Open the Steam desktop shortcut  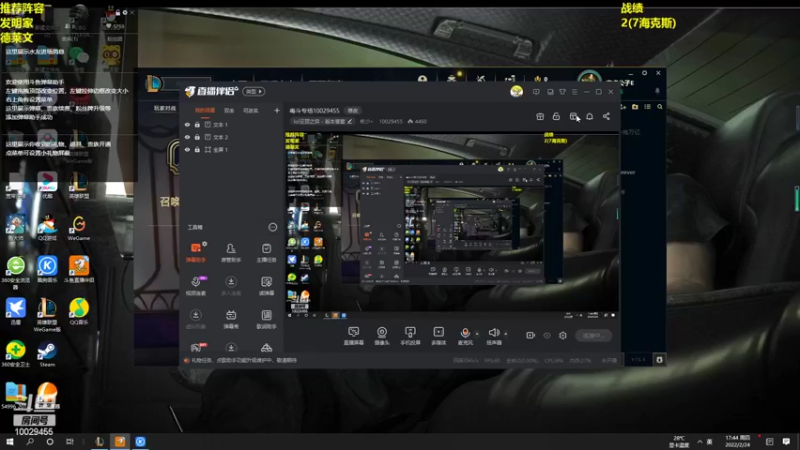(x=47, y=354)
